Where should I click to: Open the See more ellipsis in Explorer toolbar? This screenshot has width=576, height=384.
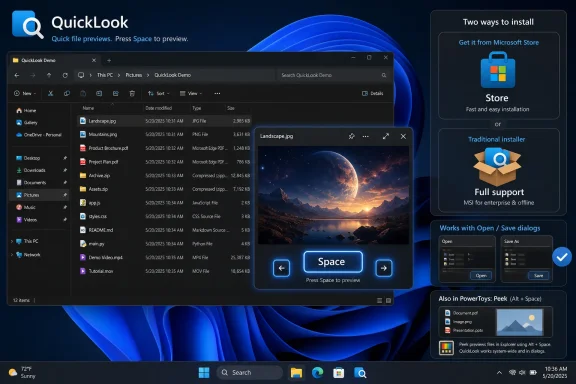[x=217, y=93]
